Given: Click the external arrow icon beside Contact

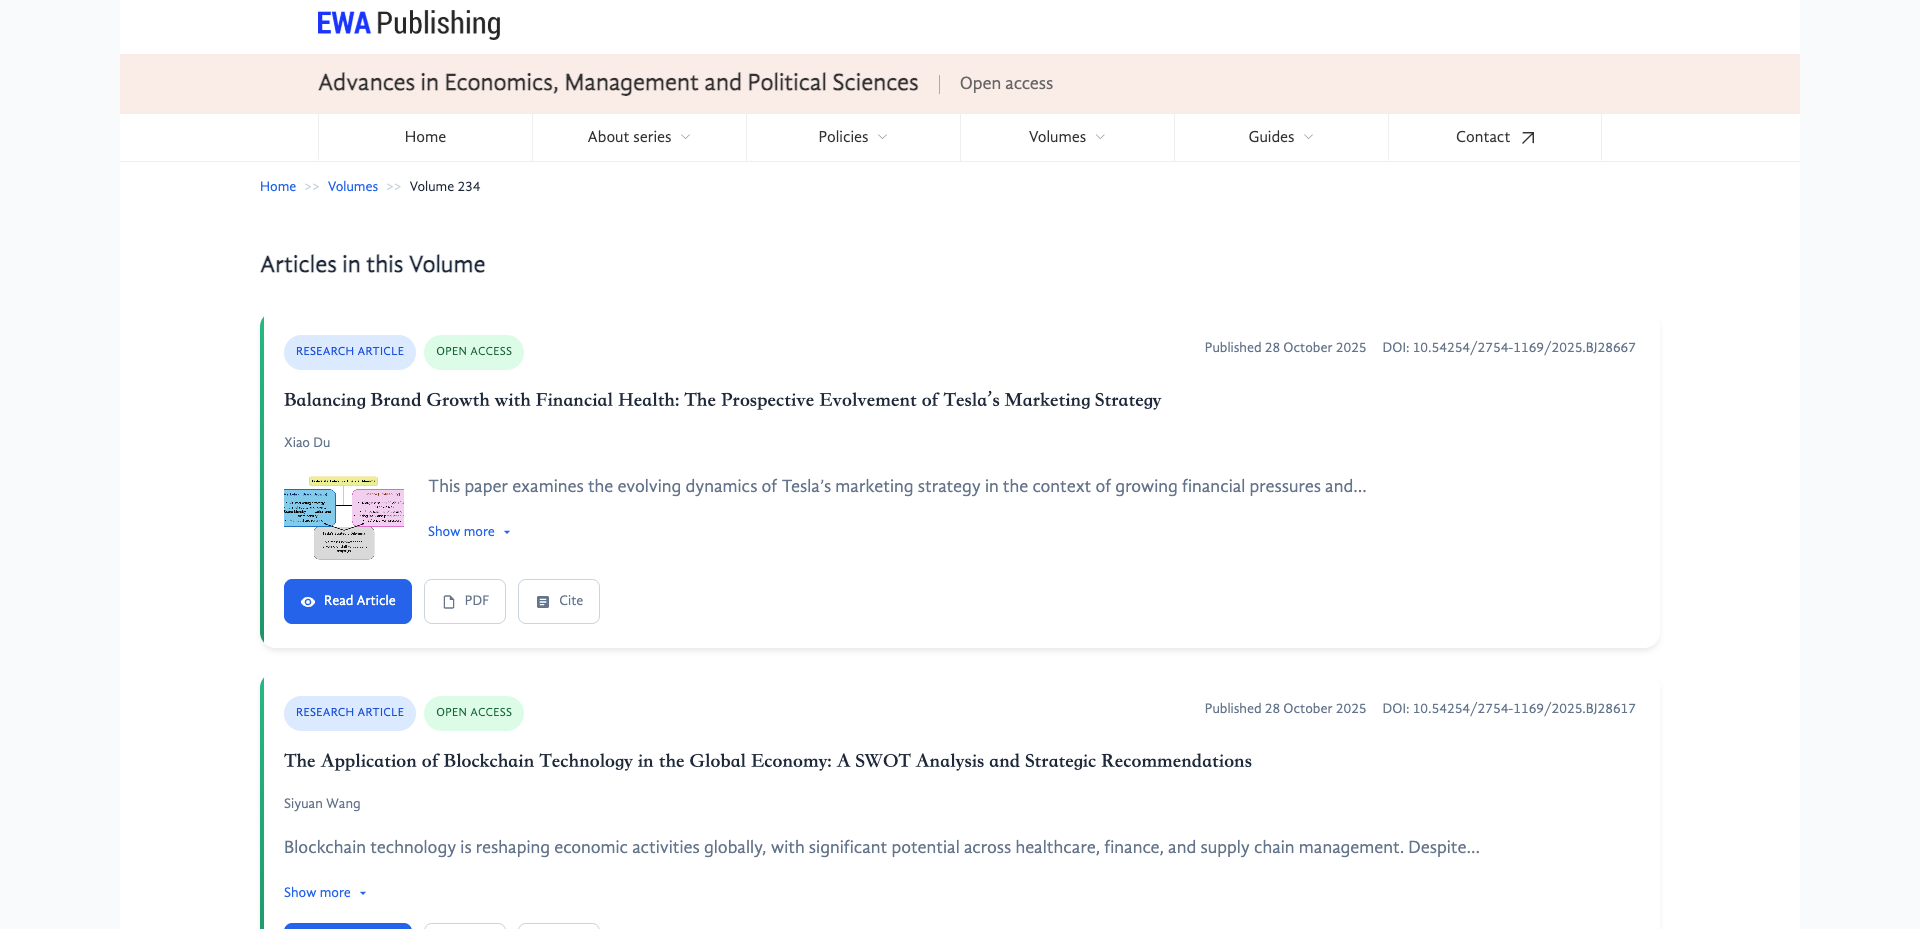Looking at the screenshot, I should coord(1528,138).
